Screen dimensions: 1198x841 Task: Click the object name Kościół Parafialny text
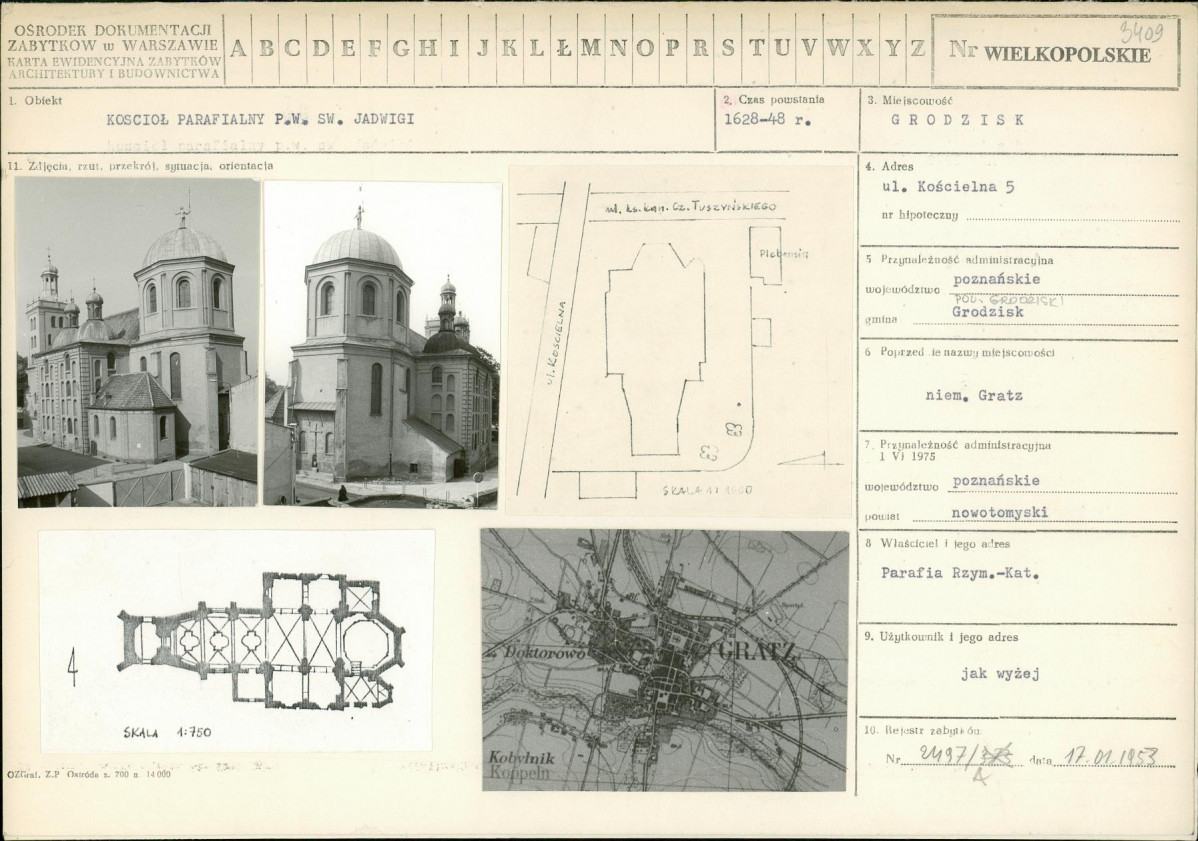260,119
